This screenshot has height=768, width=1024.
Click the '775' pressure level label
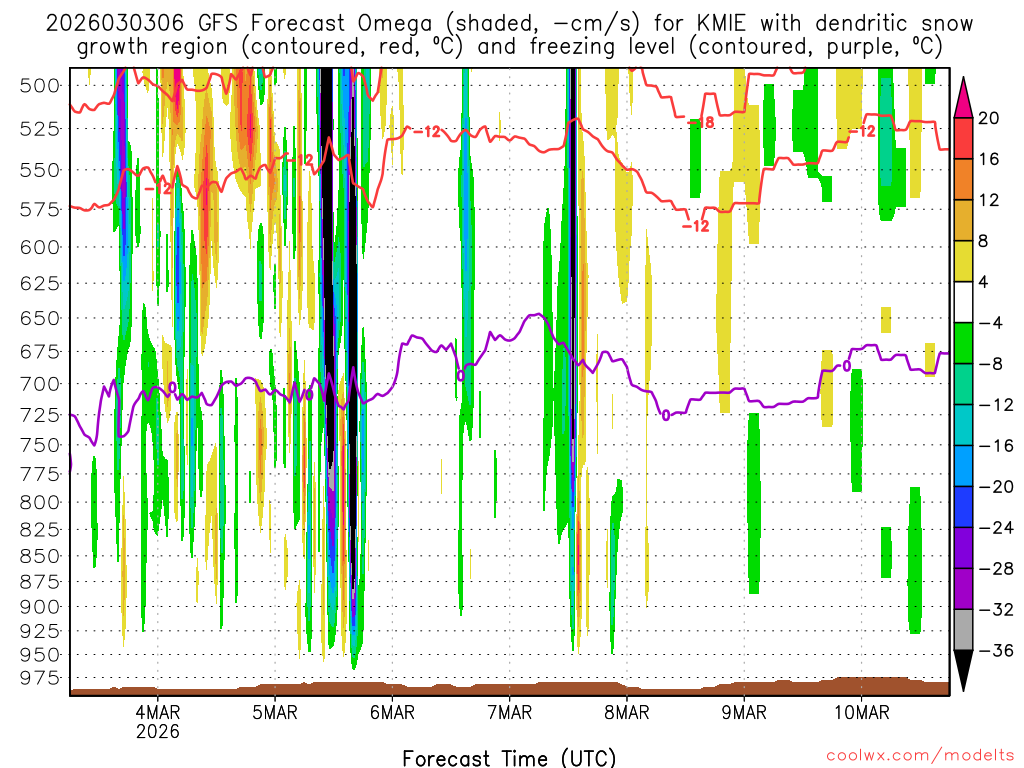[40, 474]
